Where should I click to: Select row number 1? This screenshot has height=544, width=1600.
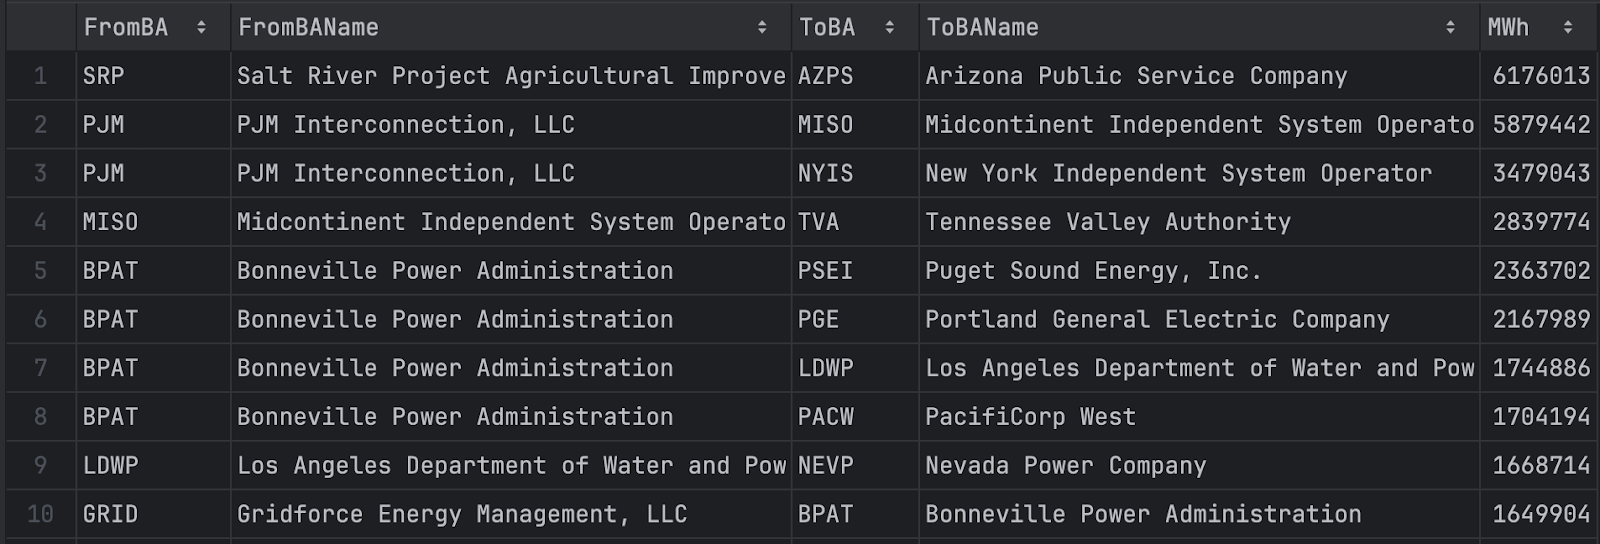pyautogui.click(x=41, y=76)
